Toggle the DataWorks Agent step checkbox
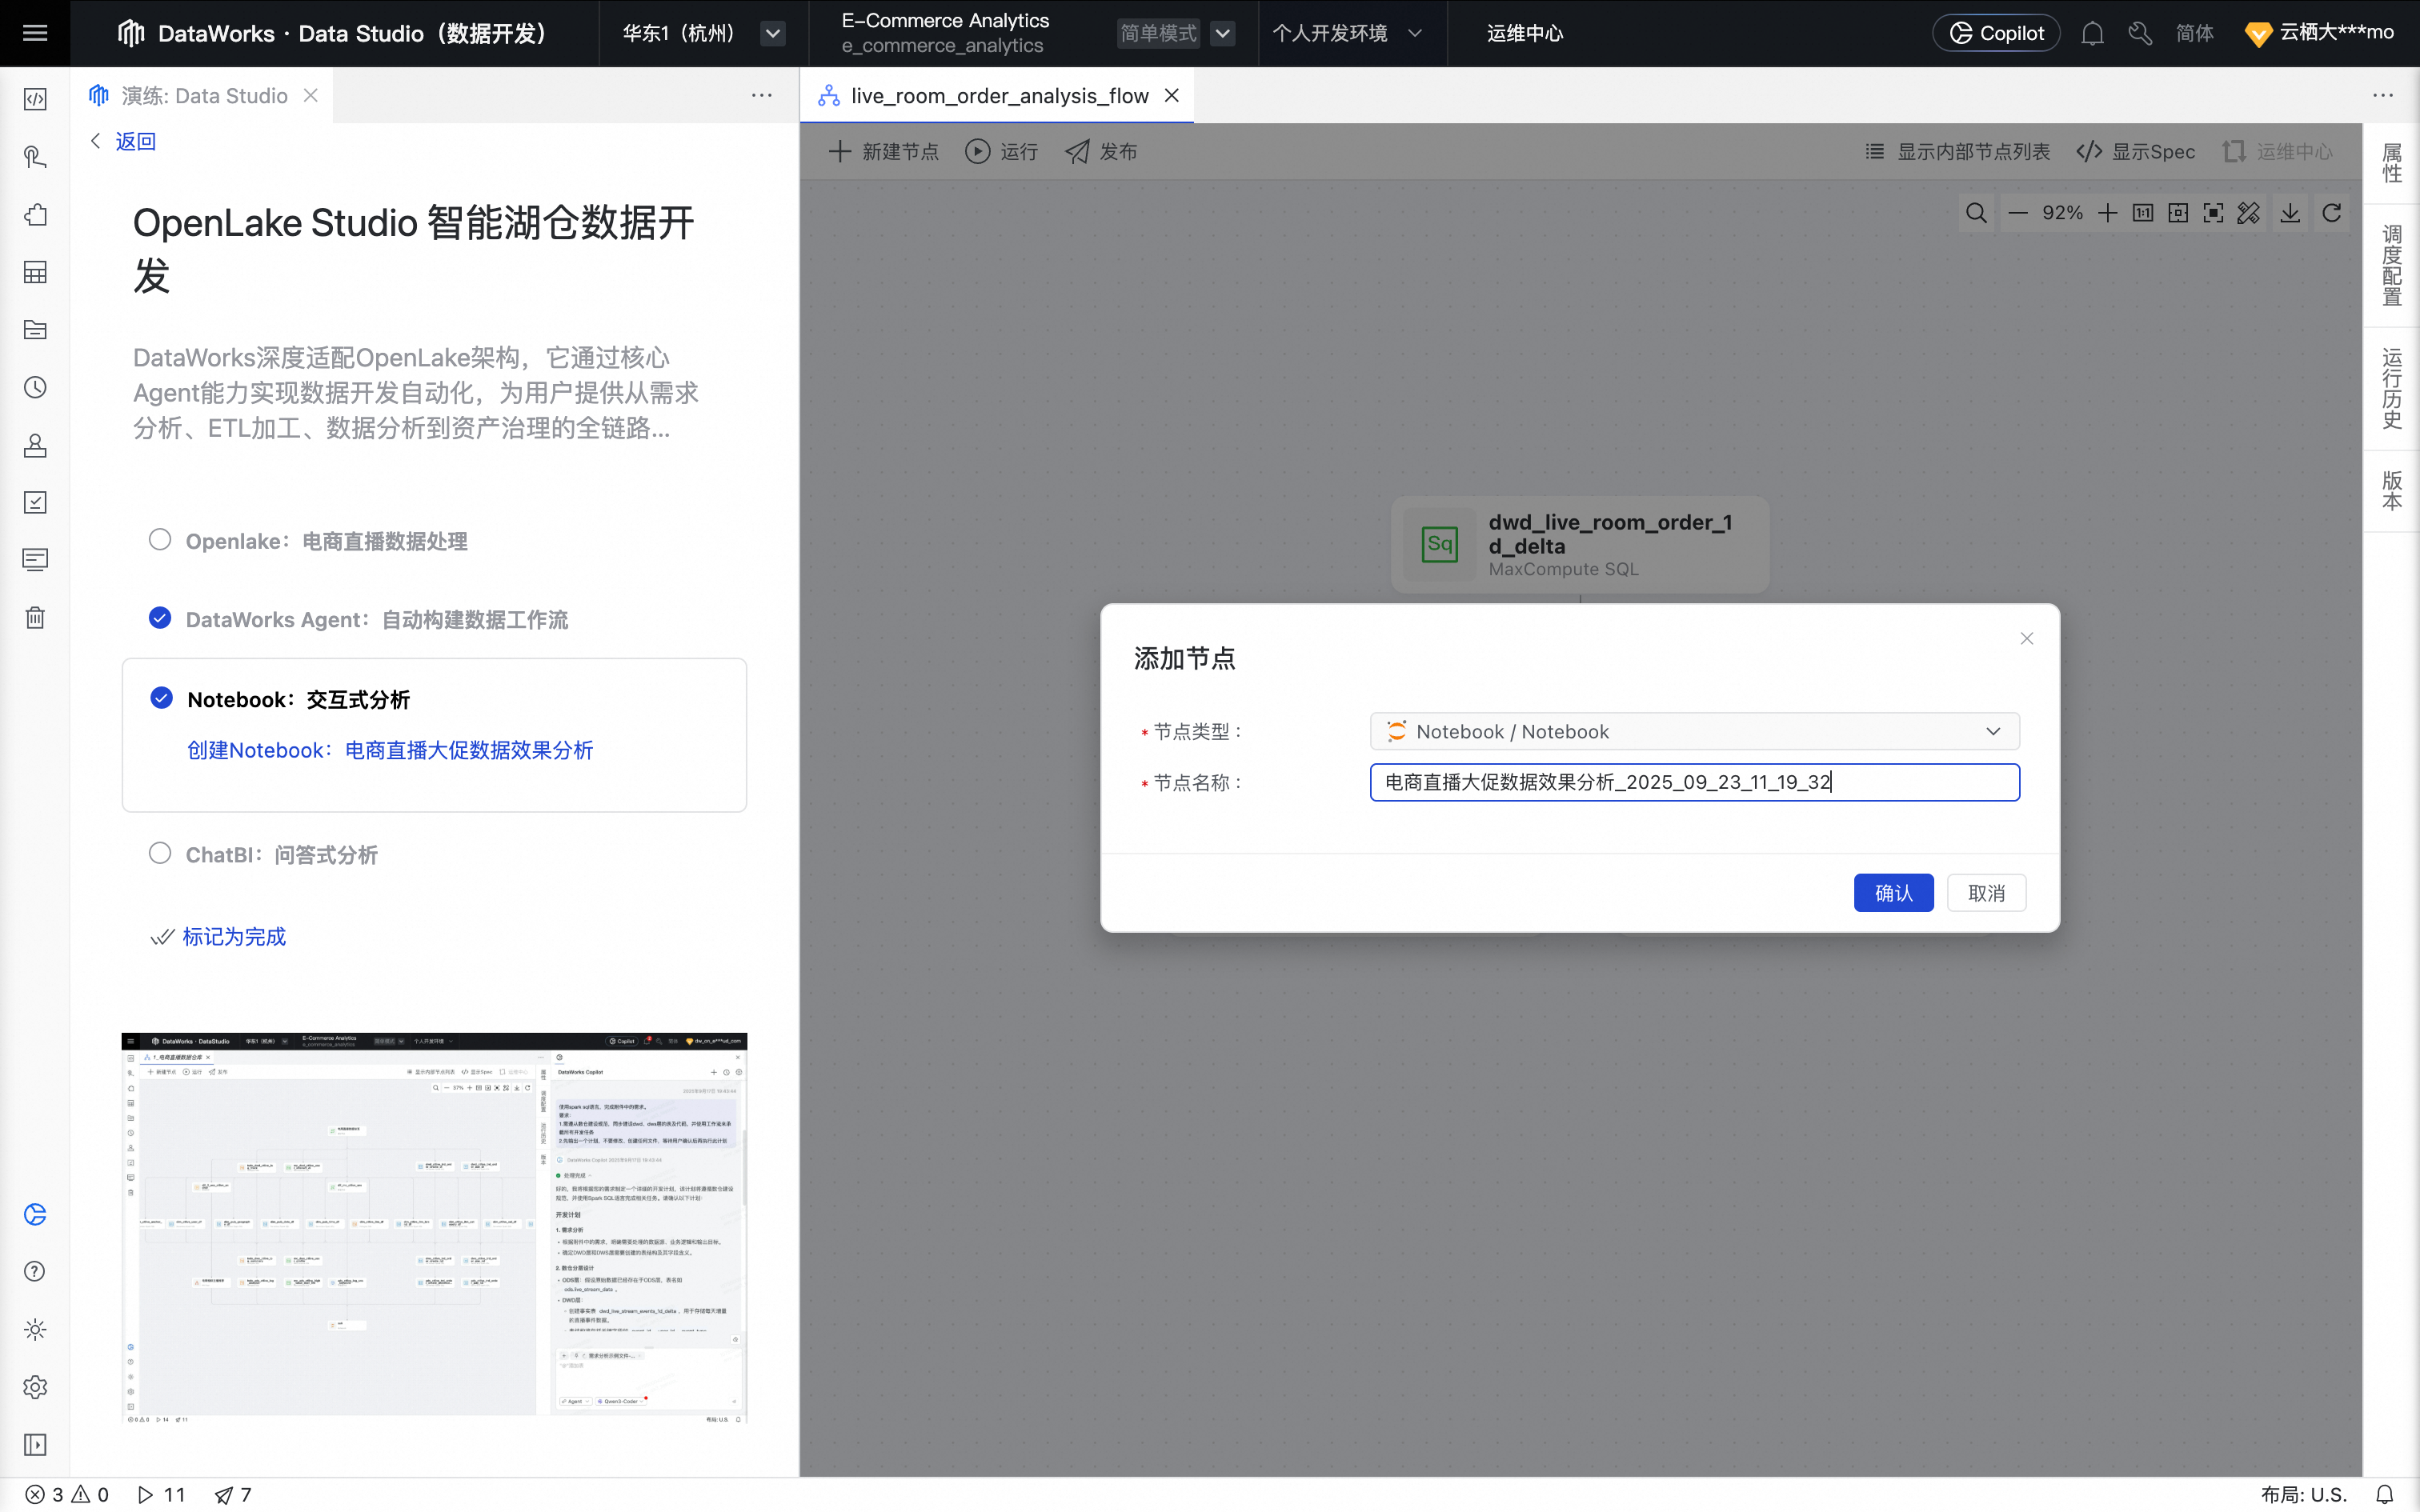Screen dimensions: 2420x1512 (x=160, y=618)
